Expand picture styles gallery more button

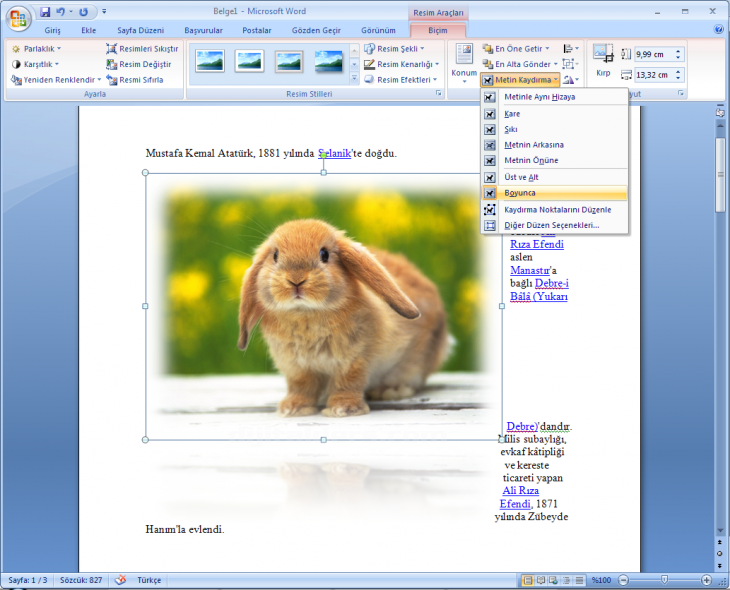click(354, 79)
